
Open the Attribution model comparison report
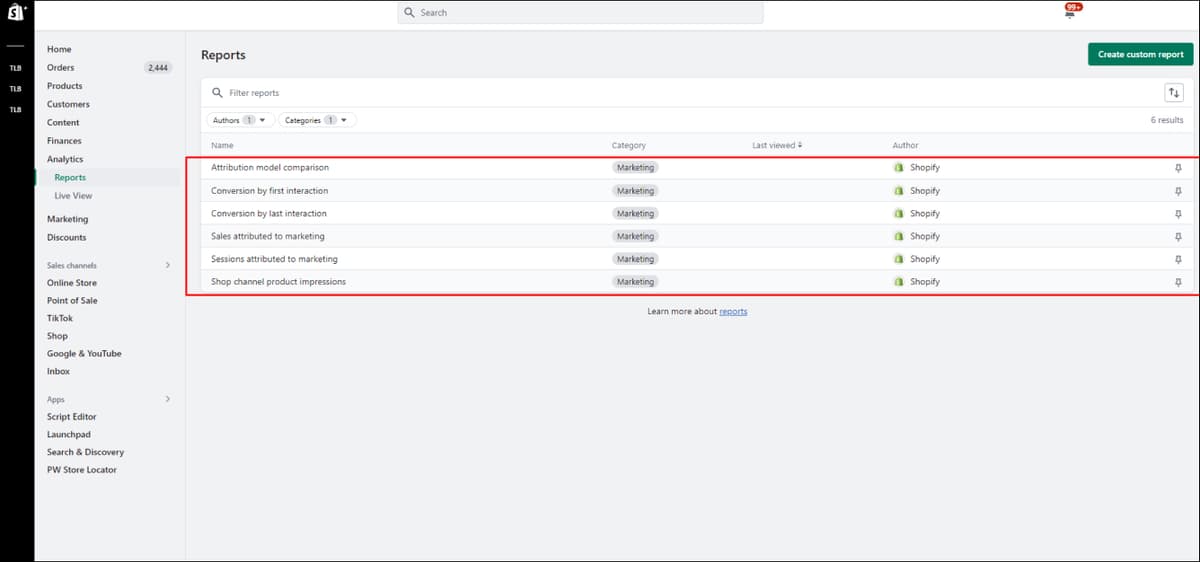tap(270, 168)
